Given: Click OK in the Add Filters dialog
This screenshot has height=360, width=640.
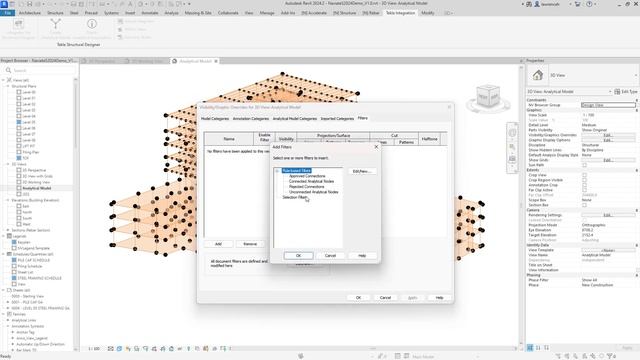Looking at the screenshot, I should coord(298,256).
